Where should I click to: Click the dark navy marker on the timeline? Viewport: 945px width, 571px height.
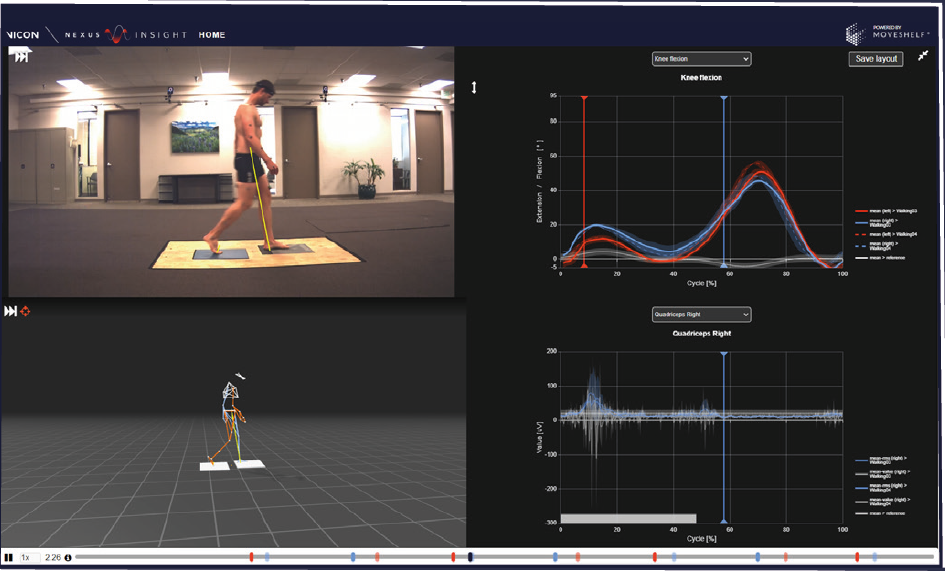(x=470, y=556)
